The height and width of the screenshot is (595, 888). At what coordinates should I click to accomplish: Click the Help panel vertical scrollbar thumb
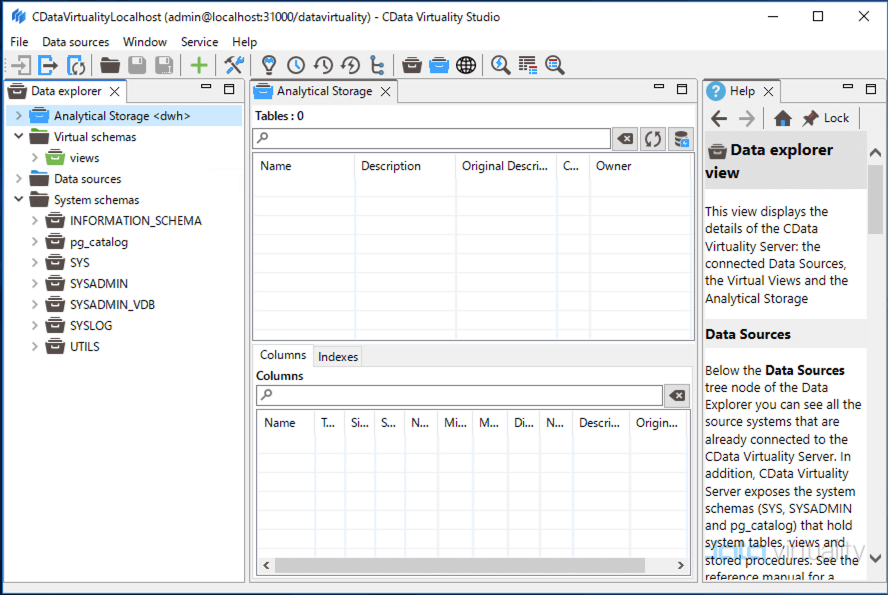click(875, 200)
